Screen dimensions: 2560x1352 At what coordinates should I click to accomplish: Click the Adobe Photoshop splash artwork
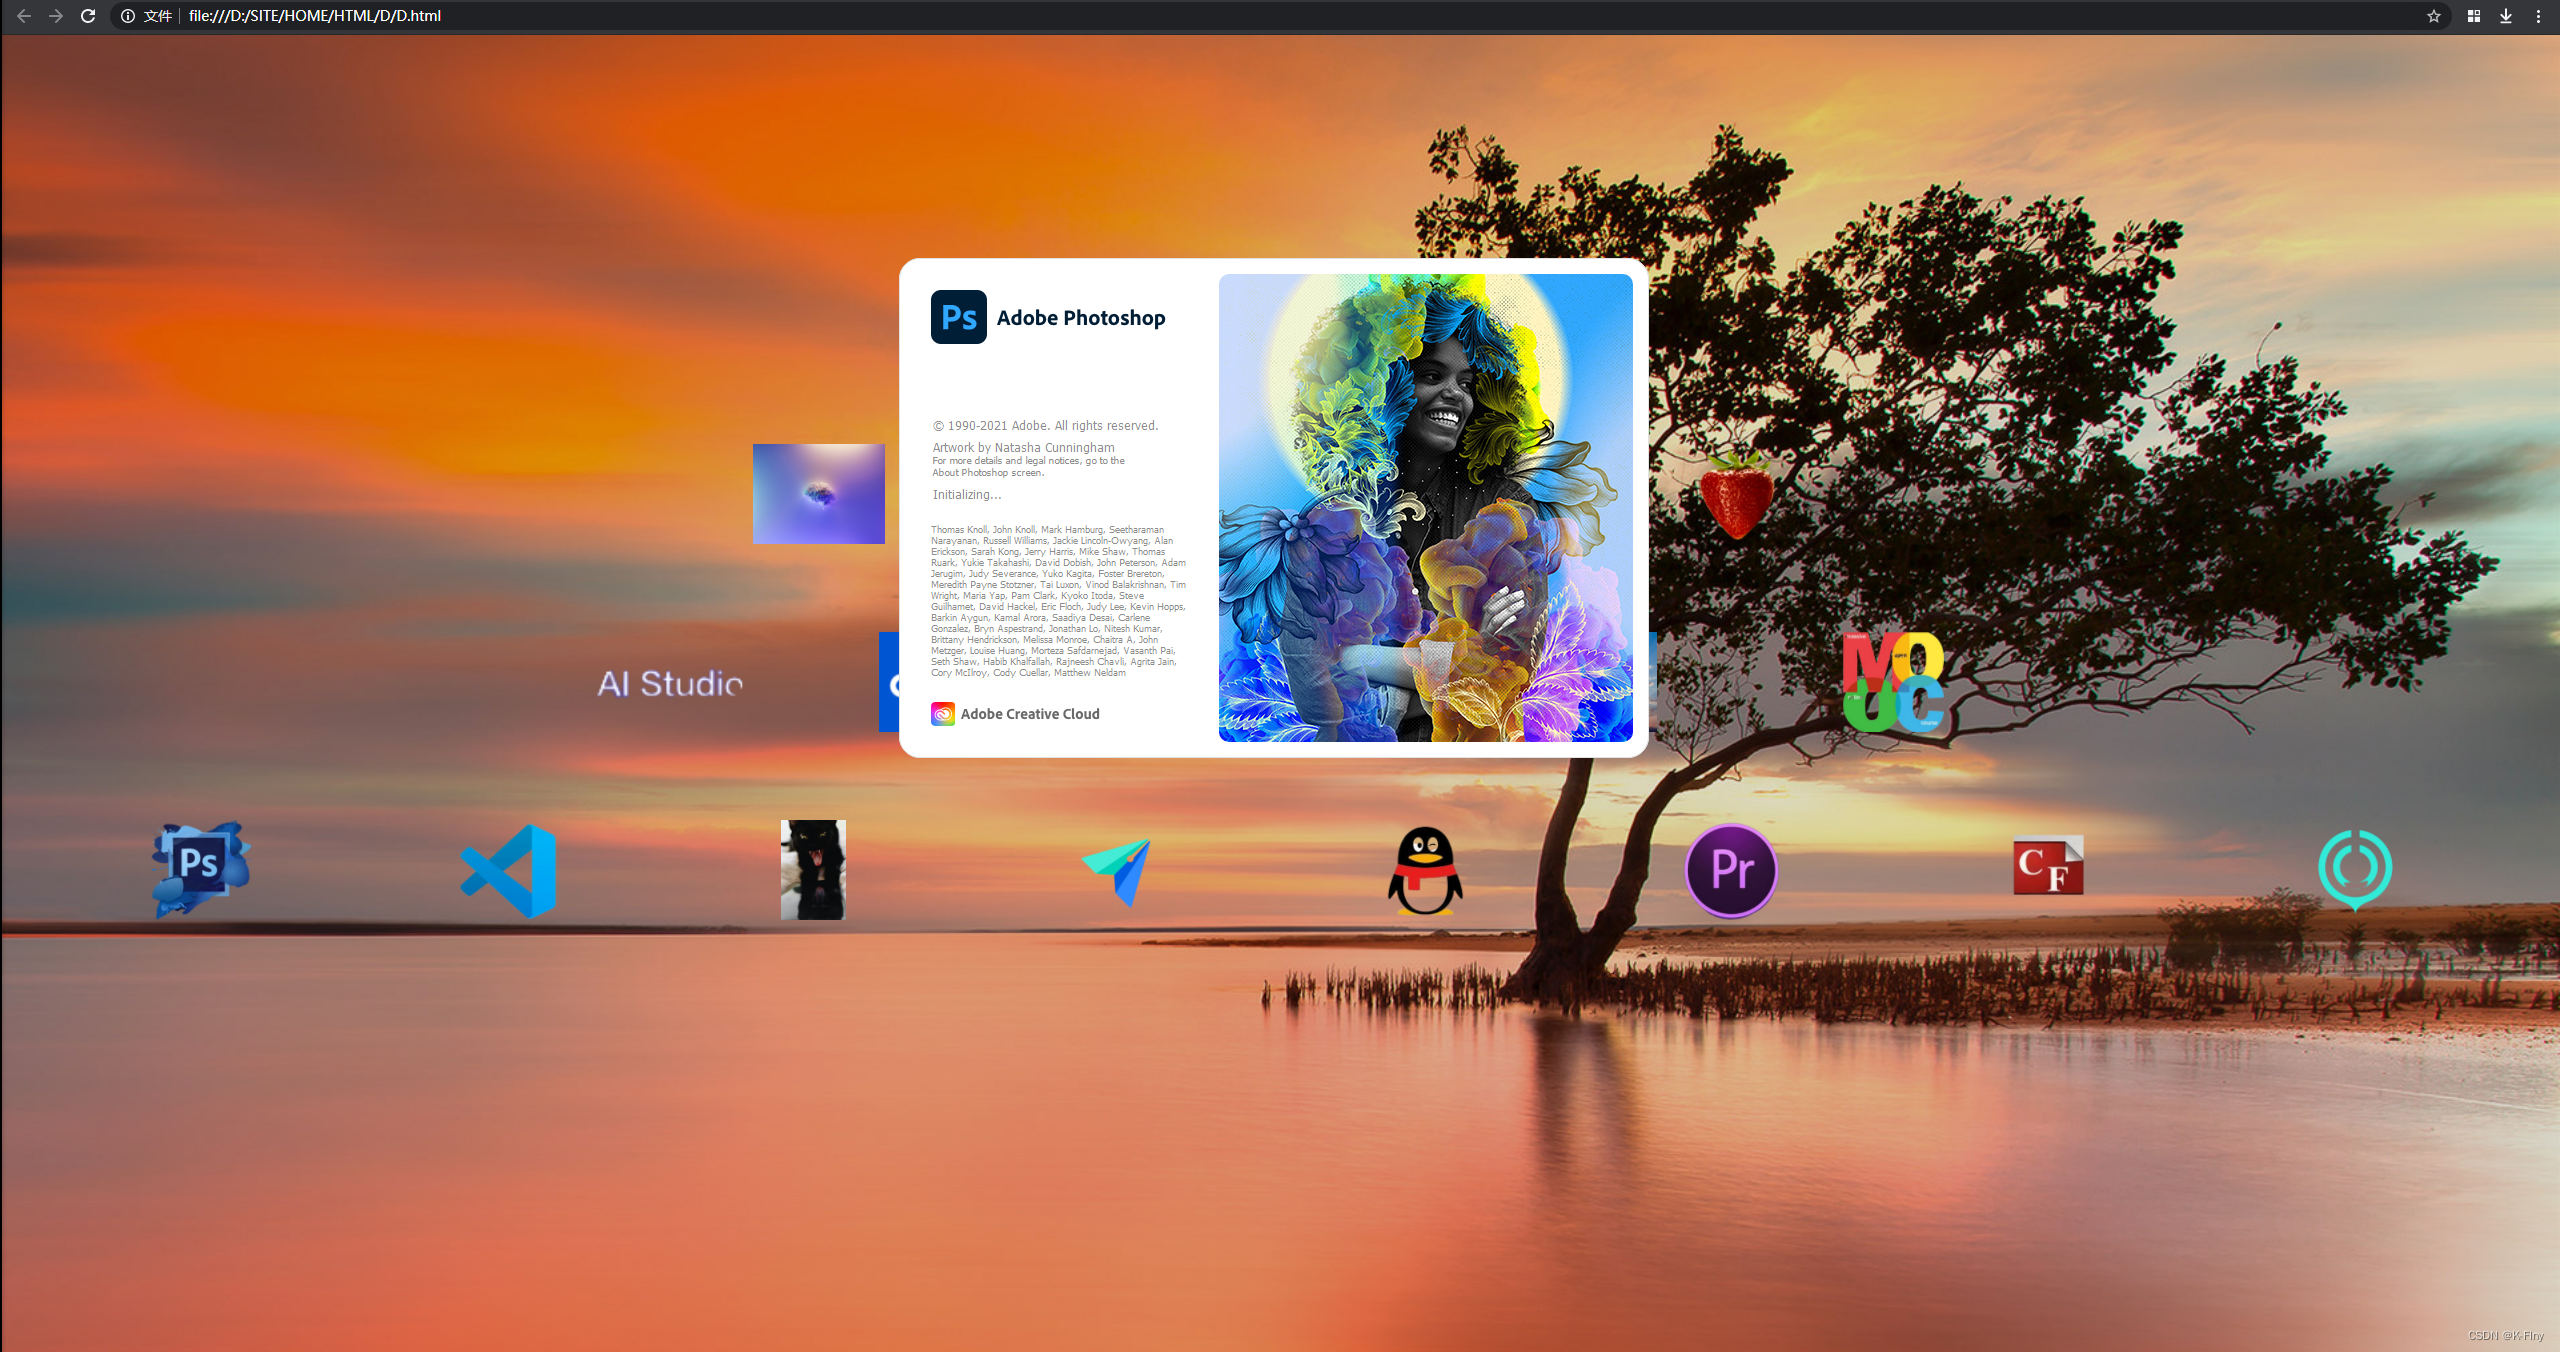coord(1426,508)
